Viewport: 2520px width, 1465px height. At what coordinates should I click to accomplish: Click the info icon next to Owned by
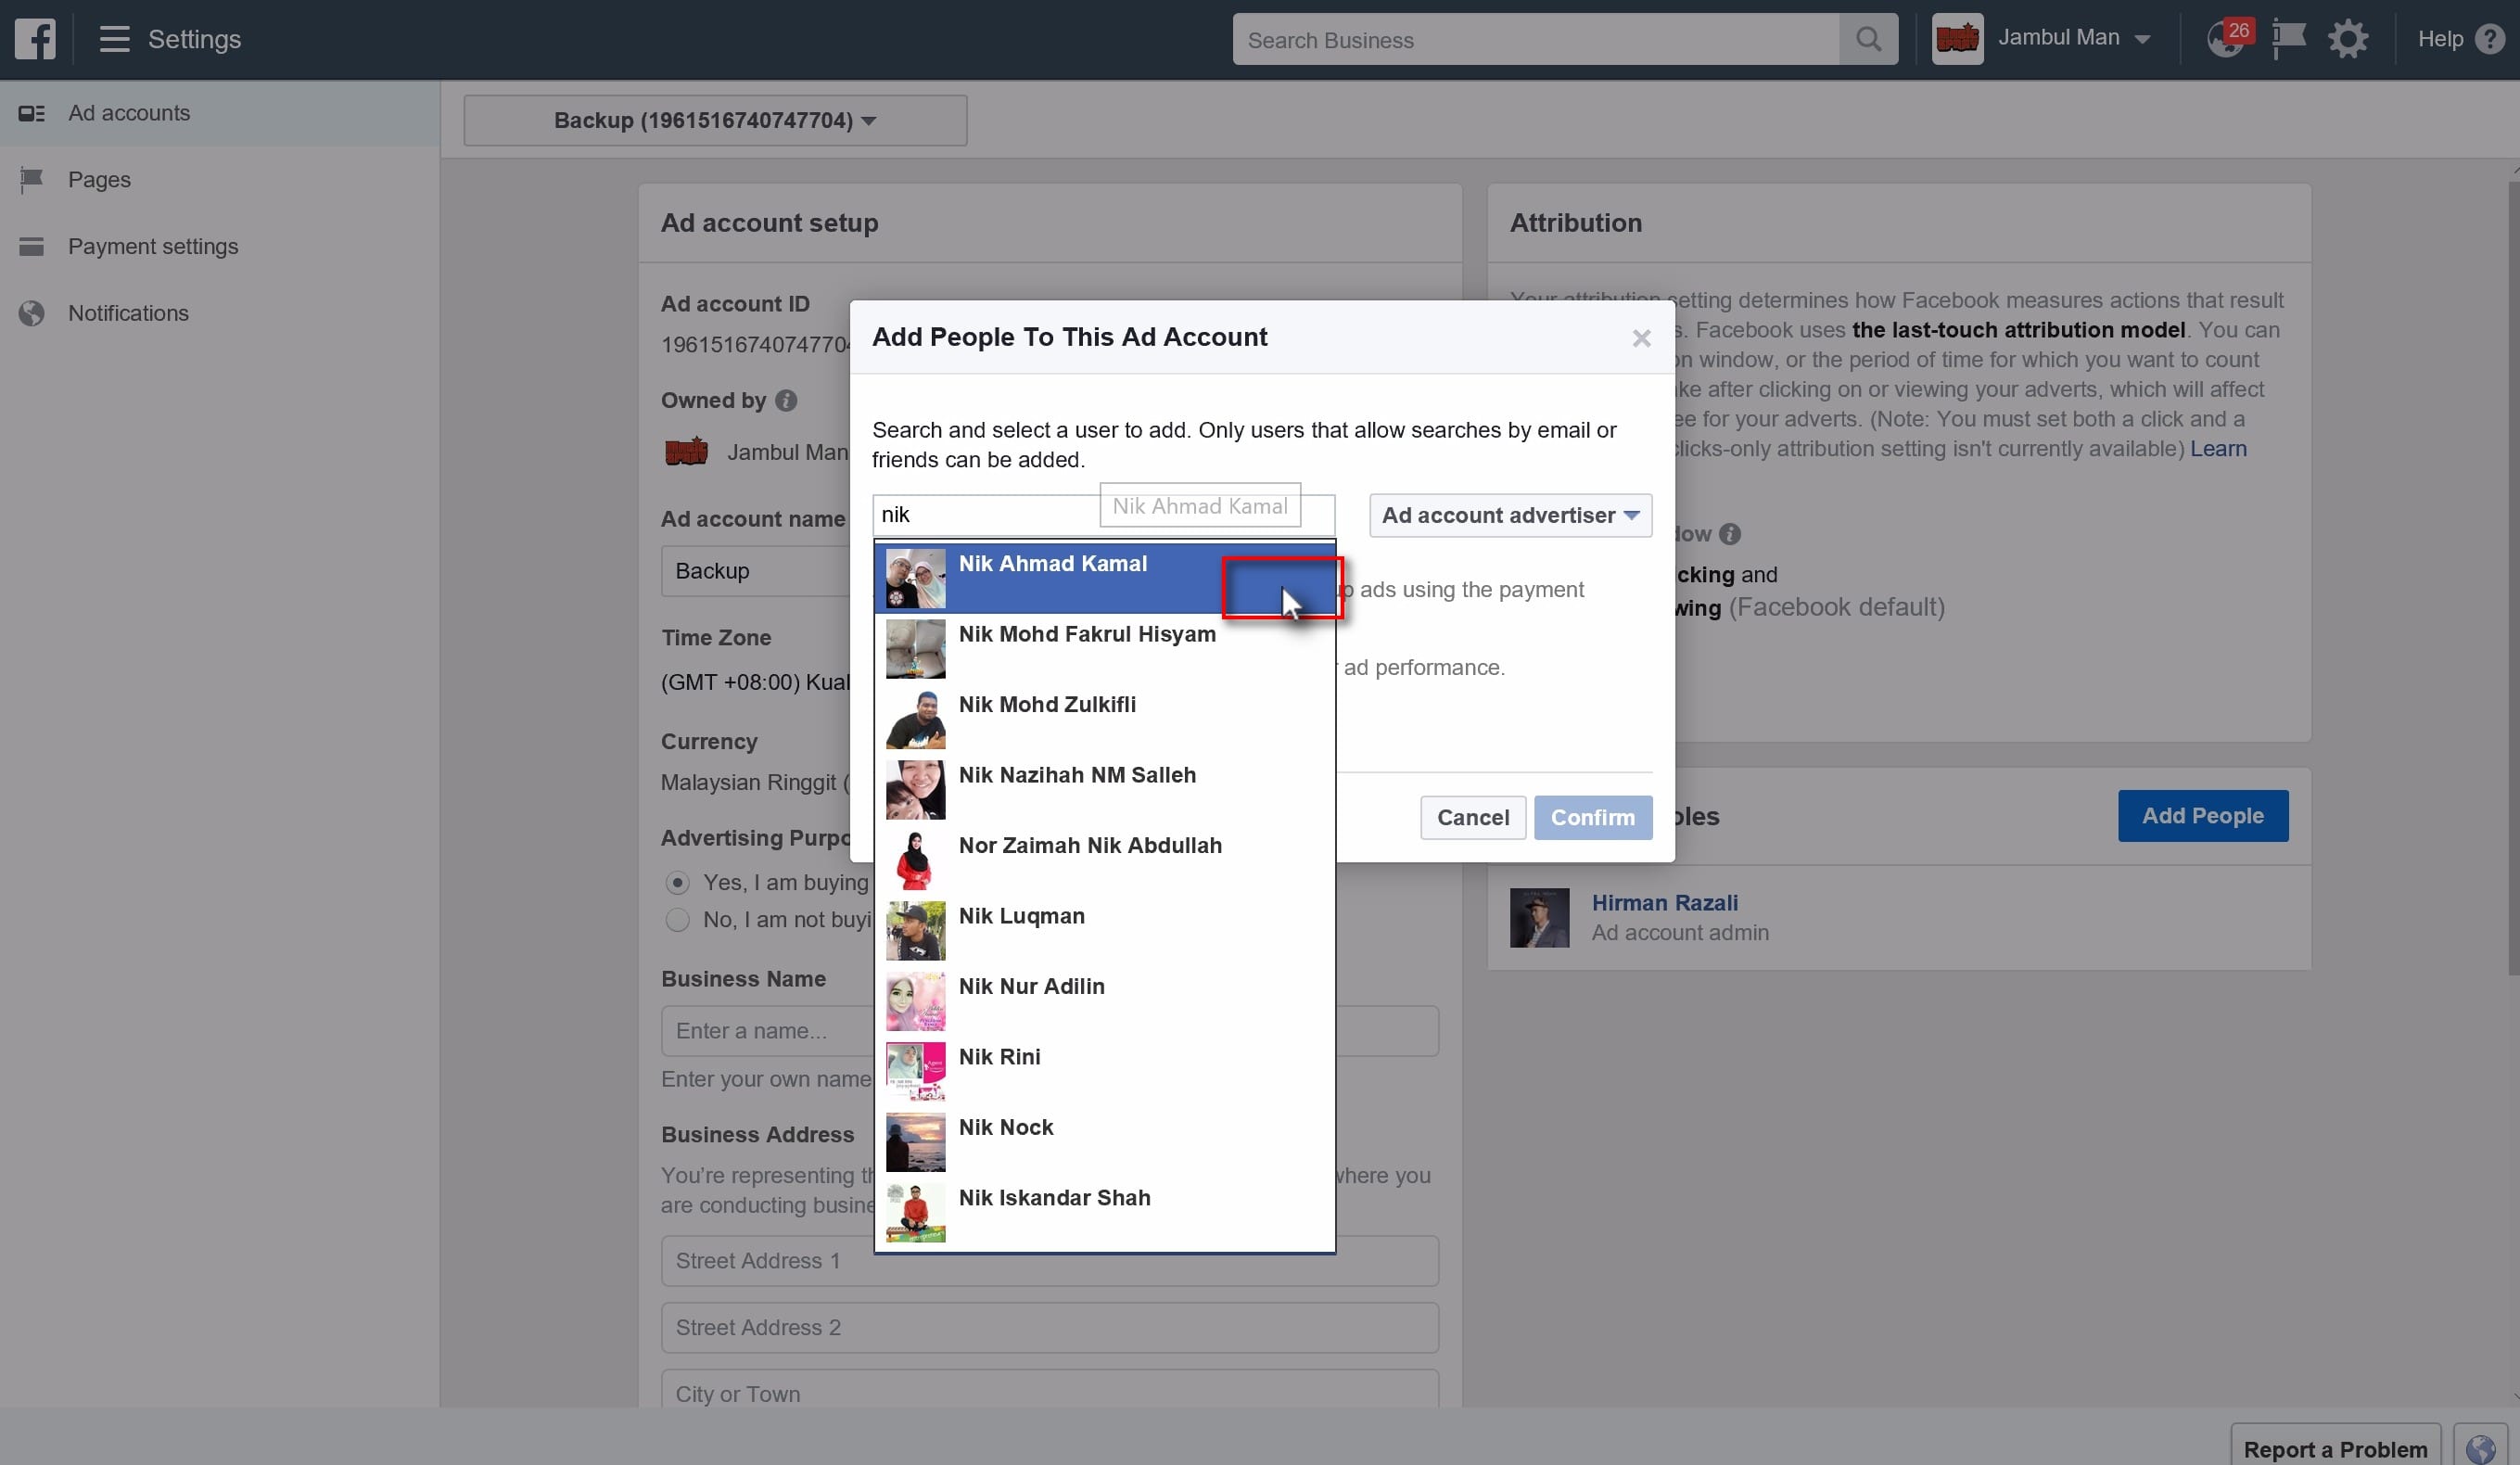coord(786,400)
